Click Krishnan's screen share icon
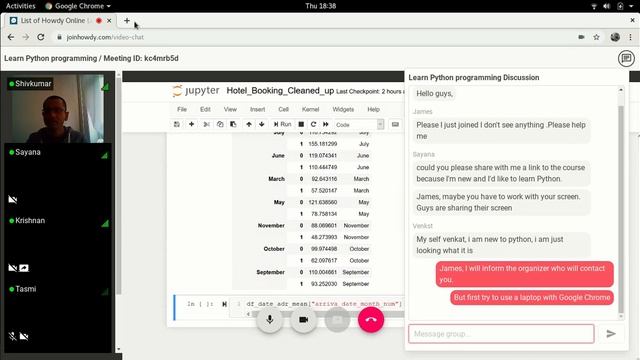Screen dimensions: 640x360 click(x=24, y=268)
